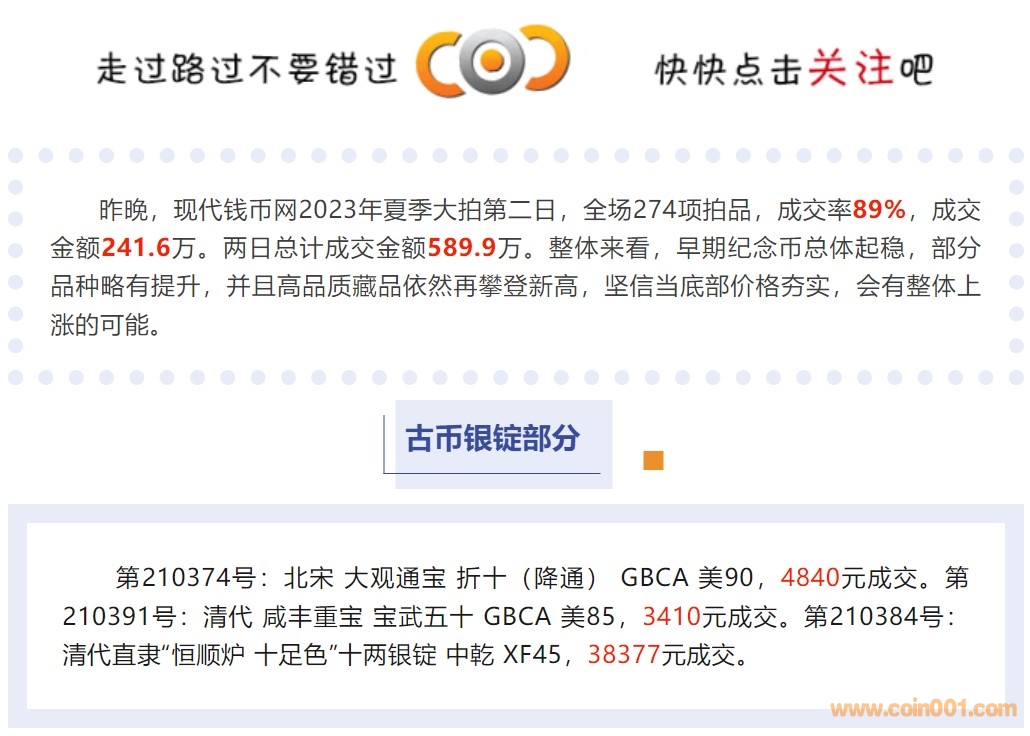
Task: Click lot number 第210384号
Action: point(873,617)
